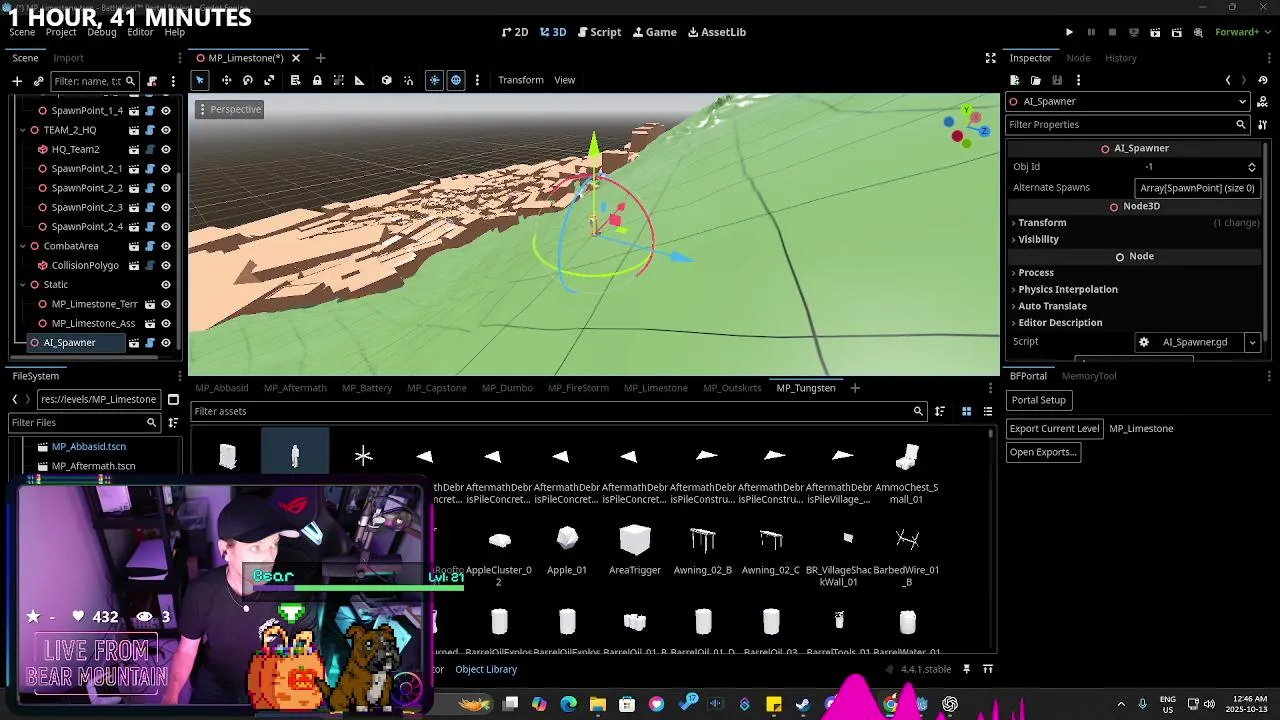Open the Project menu

61,32
